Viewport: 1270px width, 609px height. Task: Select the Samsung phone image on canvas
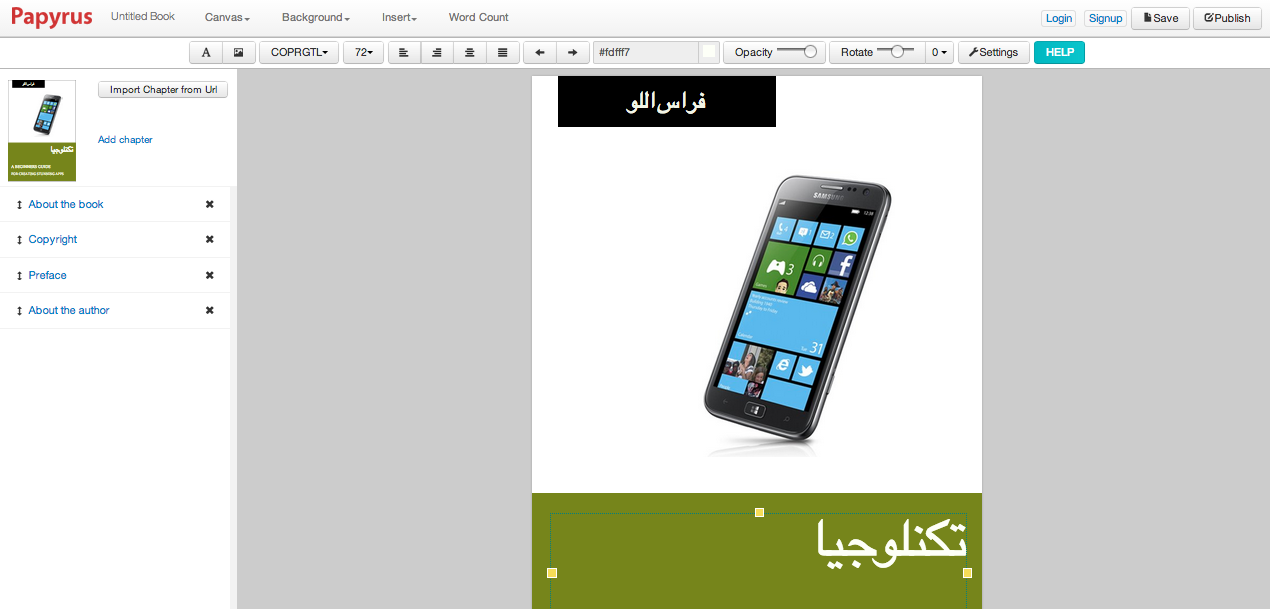point(797,315)
